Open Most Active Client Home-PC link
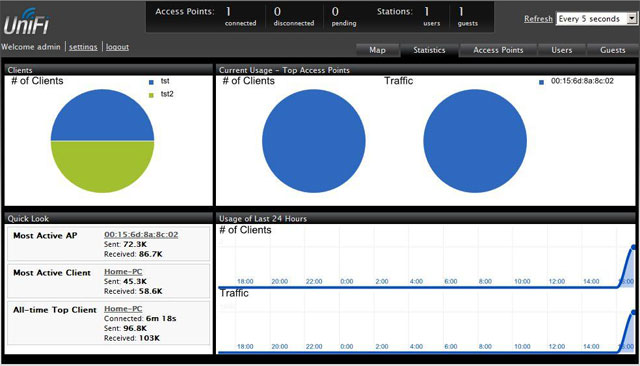 click(123, 271)
